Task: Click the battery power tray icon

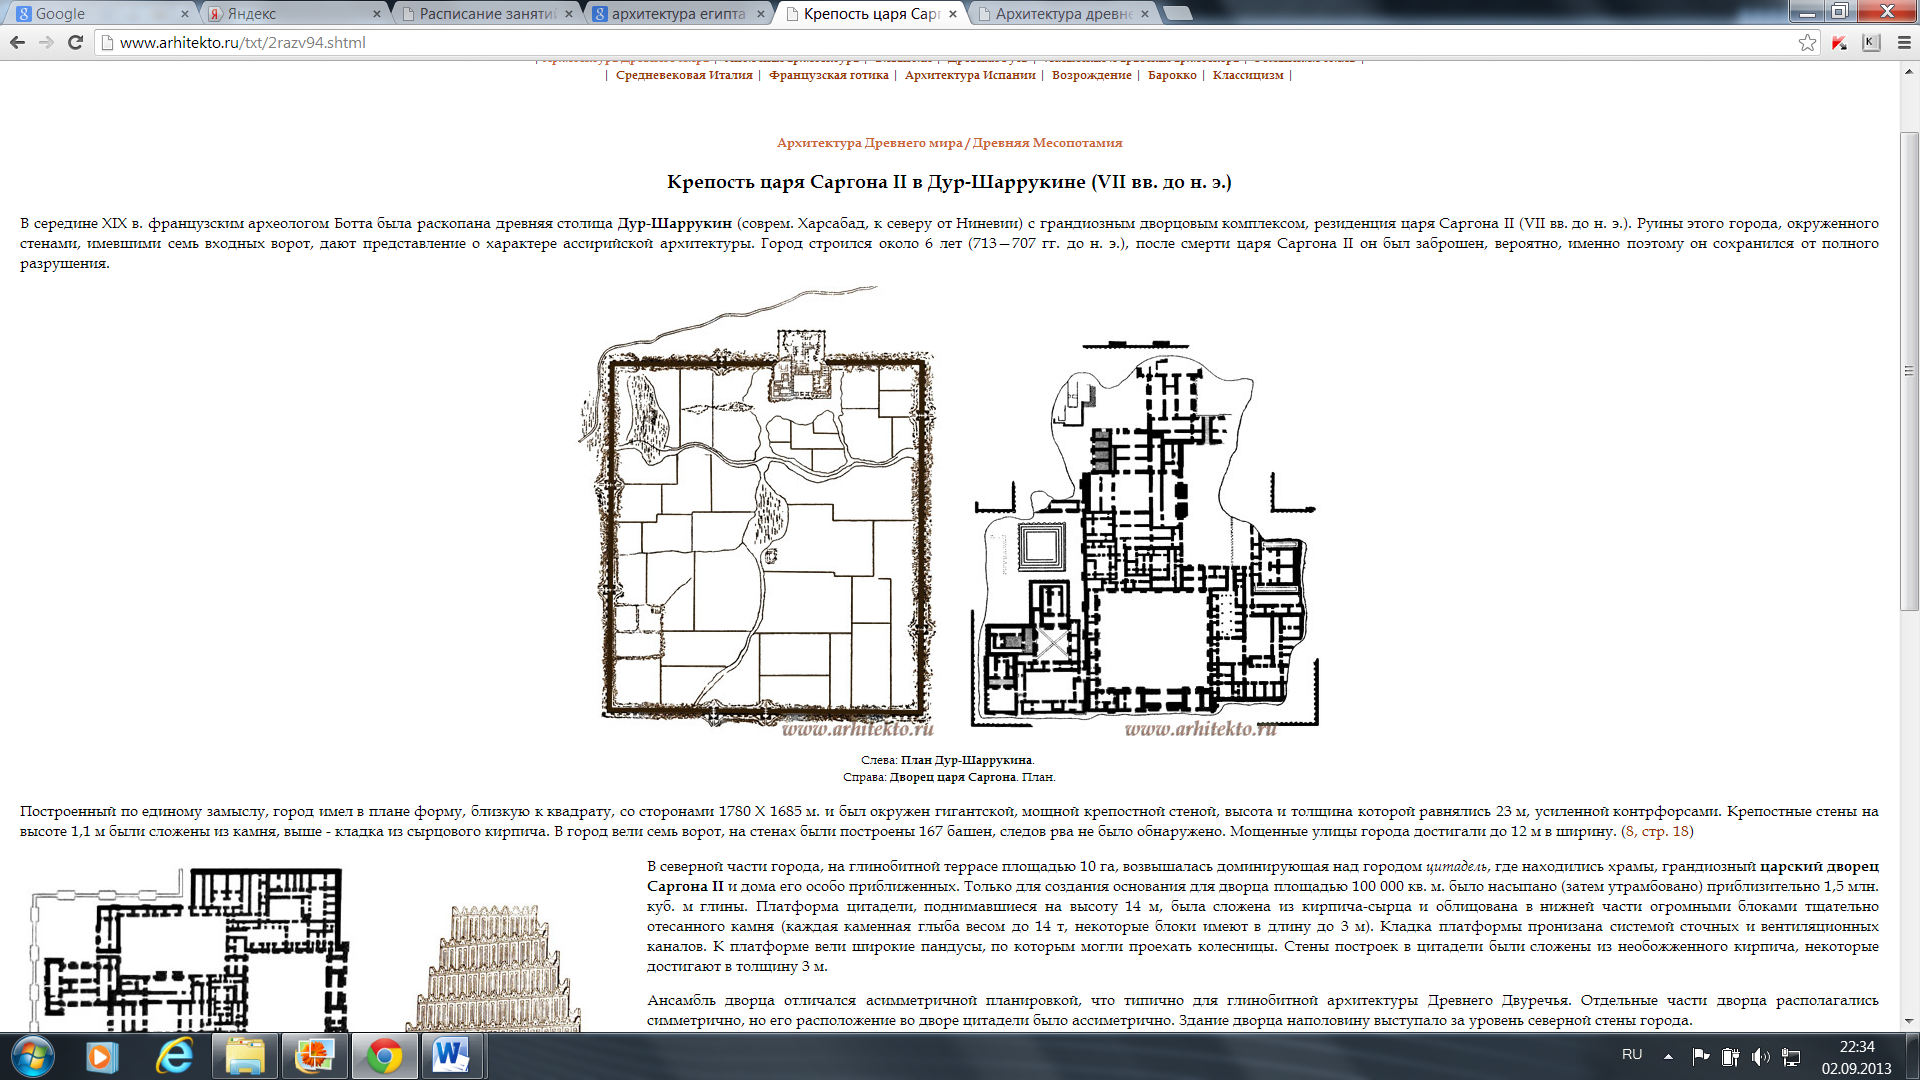Action: [x=1730, y=1056]
